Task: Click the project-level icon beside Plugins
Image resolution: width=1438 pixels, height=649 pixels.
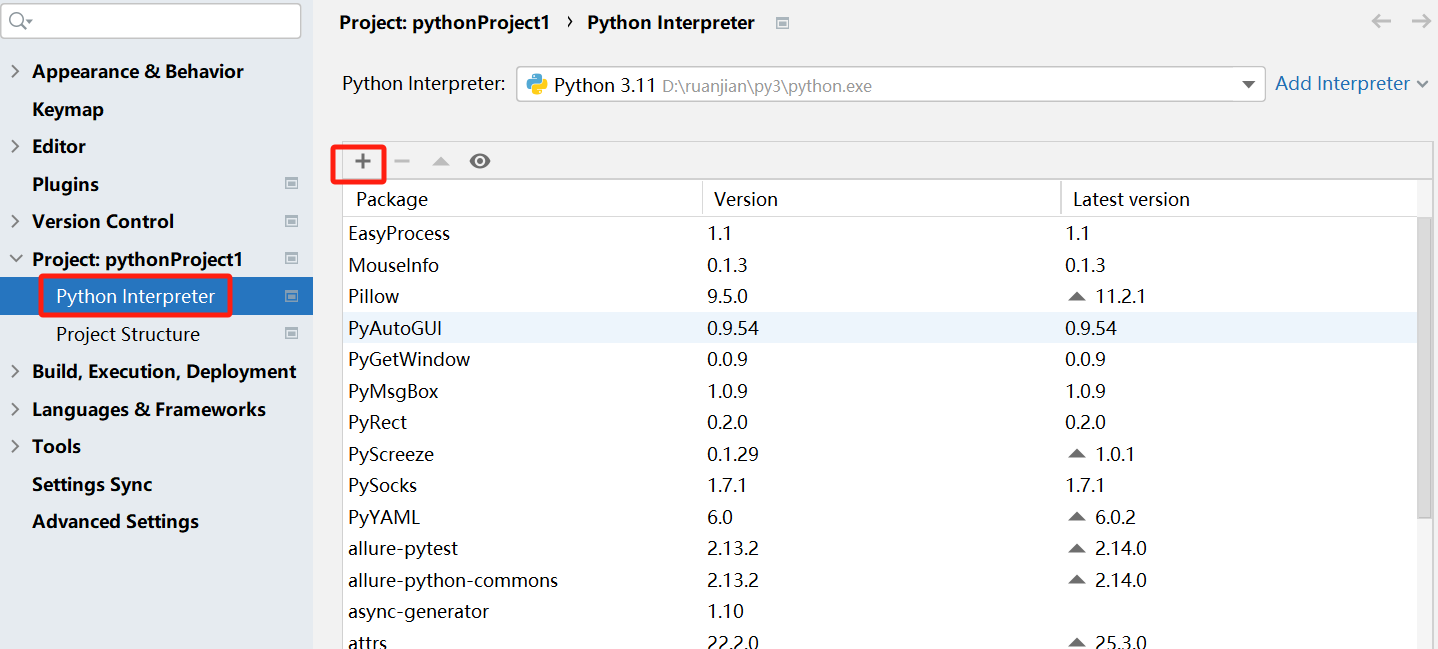Action: coord(291,184)
